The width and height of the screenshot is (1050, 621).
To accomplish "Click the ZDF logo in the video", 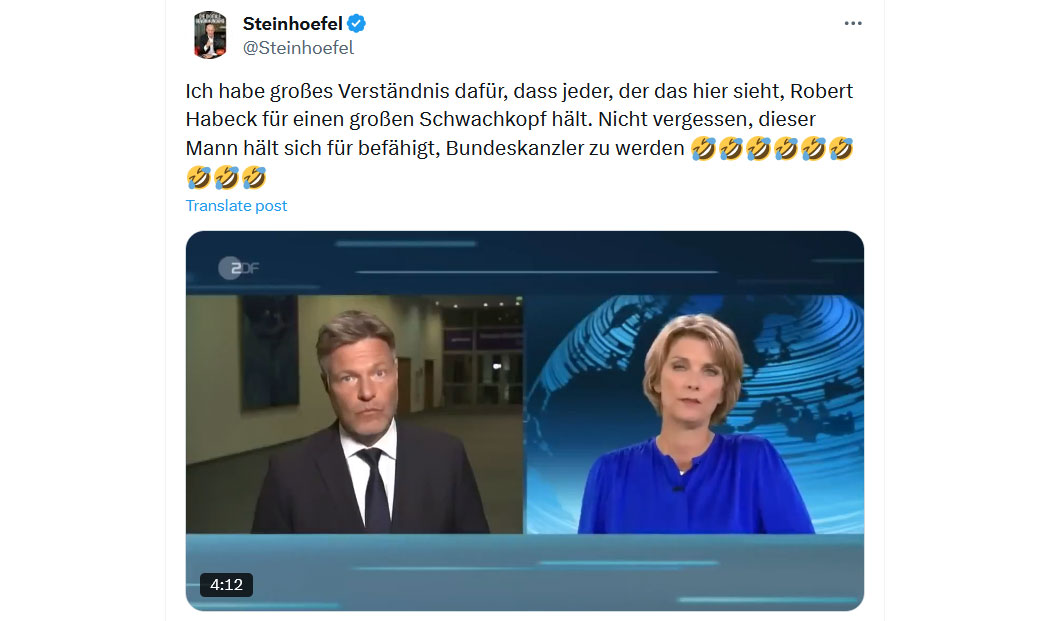I will coord(238,269).
